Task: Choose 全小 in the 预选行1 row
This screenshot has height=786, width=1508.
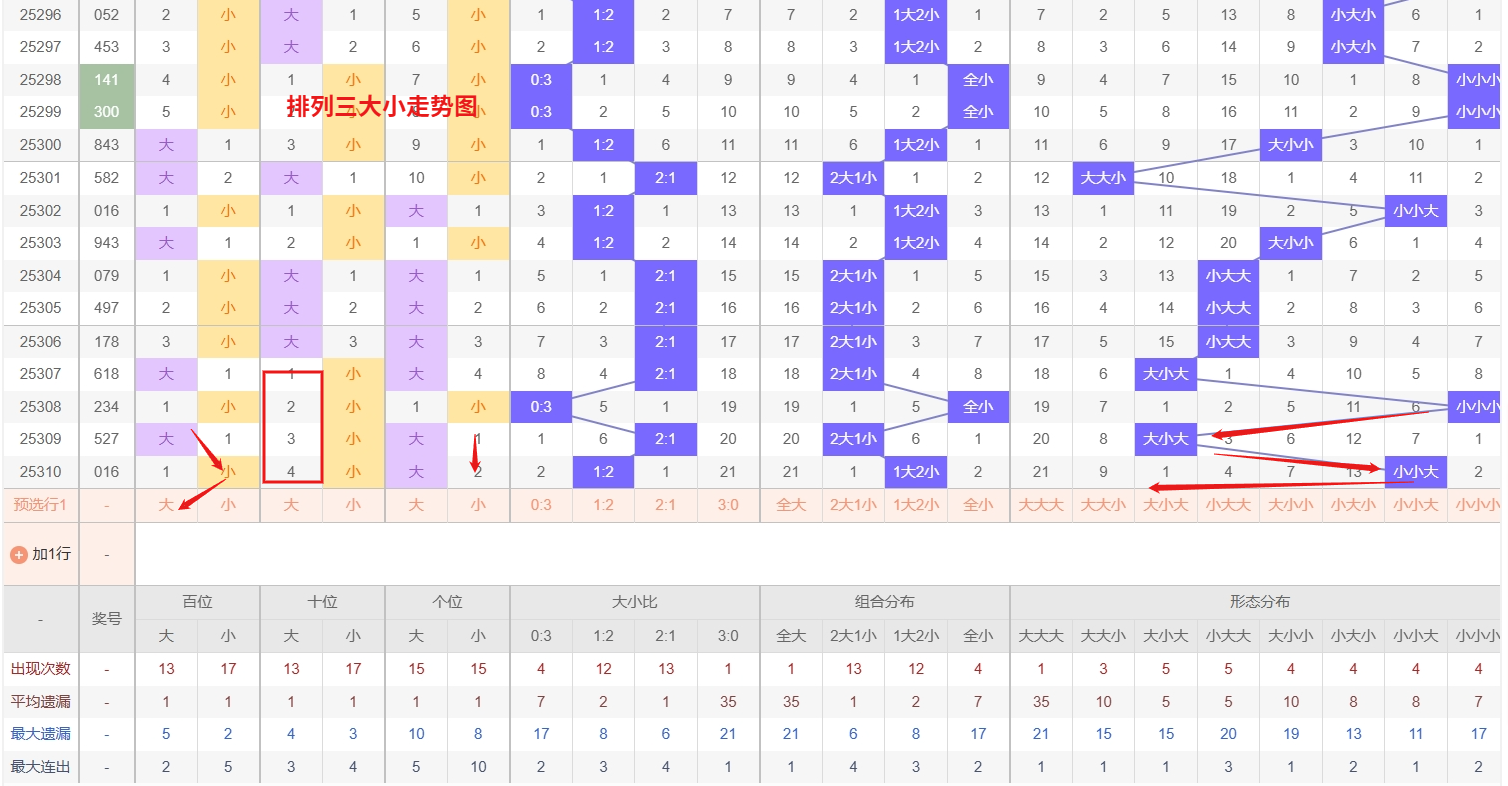Action: (978, 505)
